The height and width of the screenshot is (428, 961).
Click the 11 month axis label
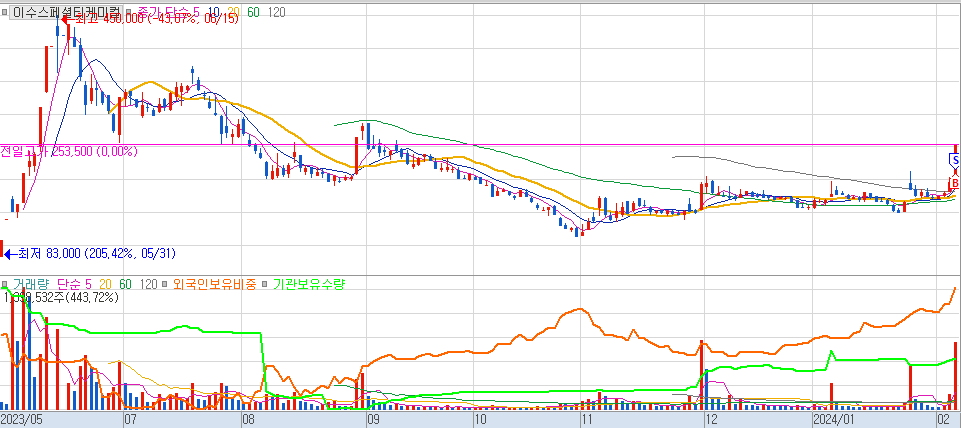click(x=587, y=421)
